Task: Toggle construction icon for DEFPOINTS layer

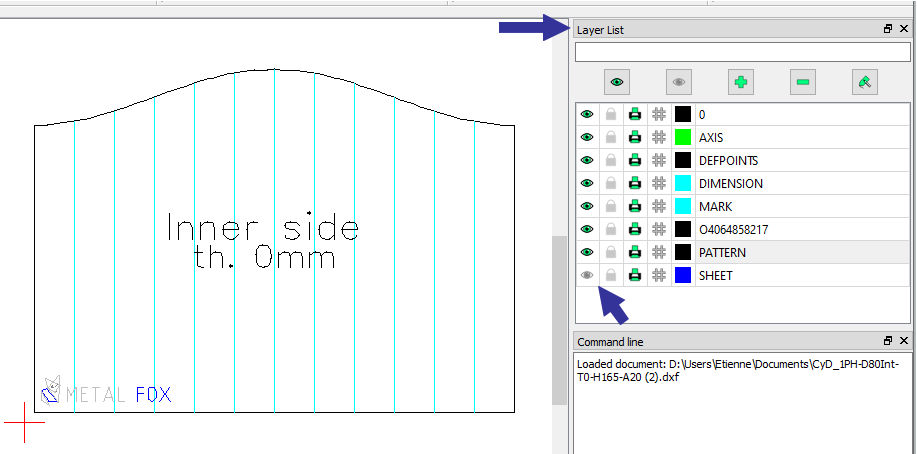Action: point(659,160)
